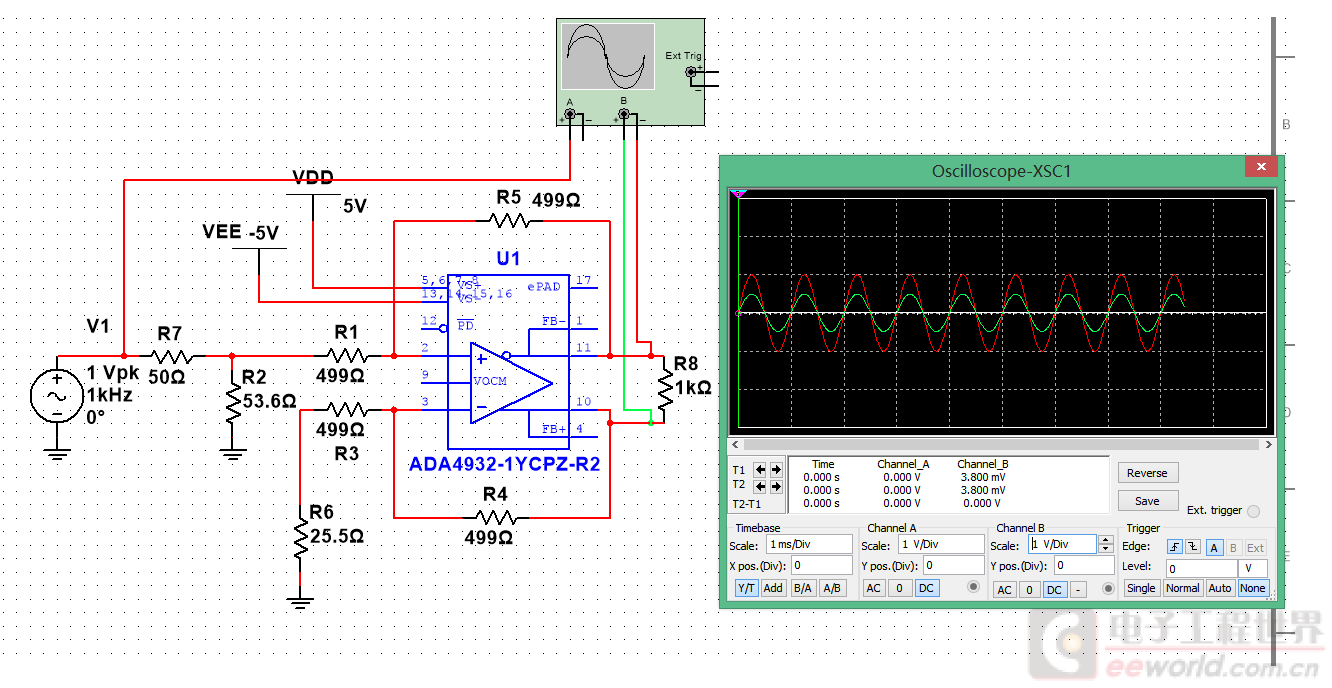This screenshot has height=688, width=1332.
Task: Set Channel B coupling to DC
Action: (x=1054, y=590)
